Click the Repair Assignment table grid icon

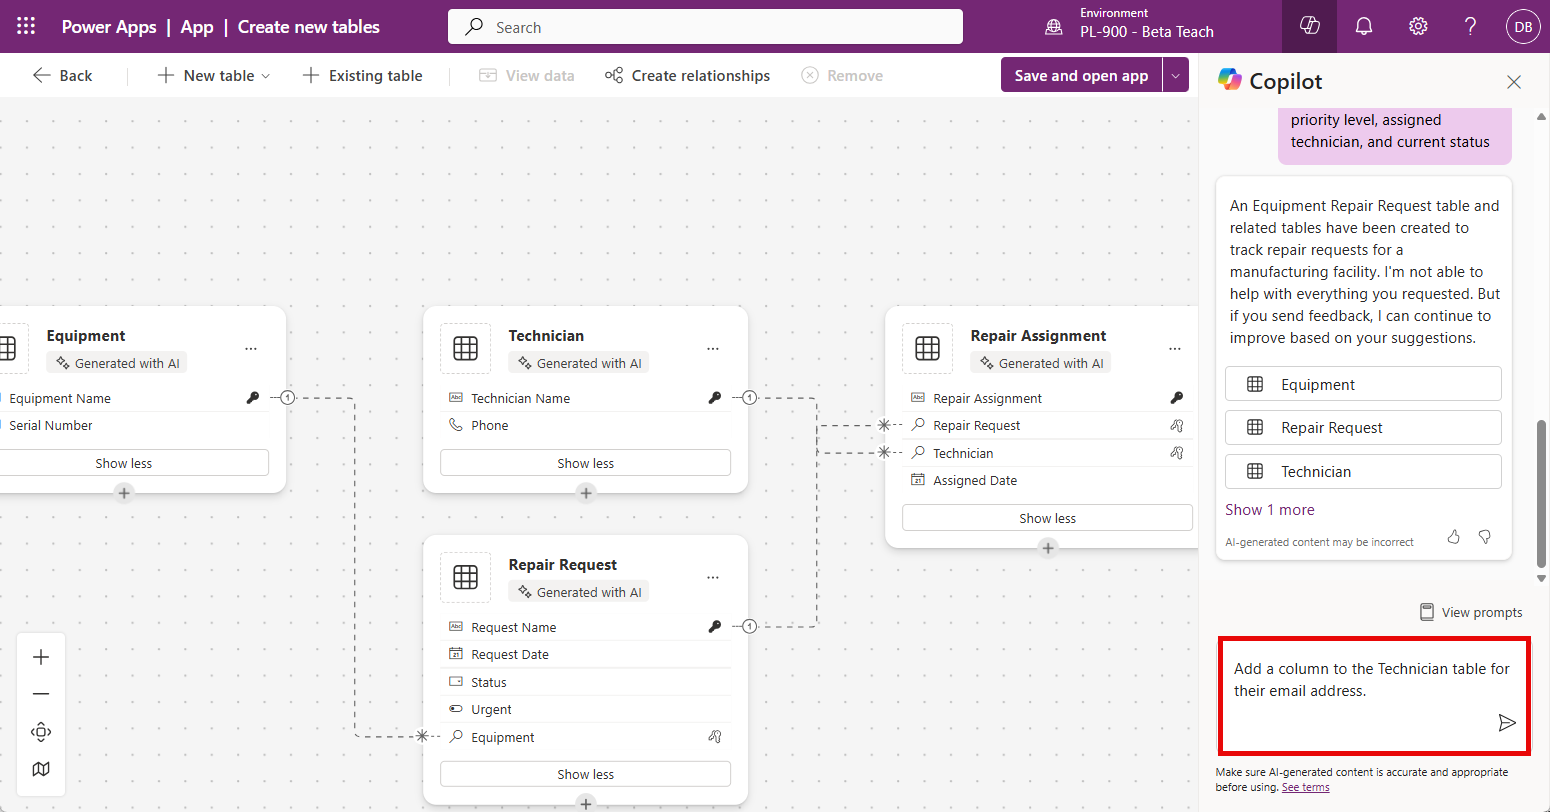click(928, 348)
